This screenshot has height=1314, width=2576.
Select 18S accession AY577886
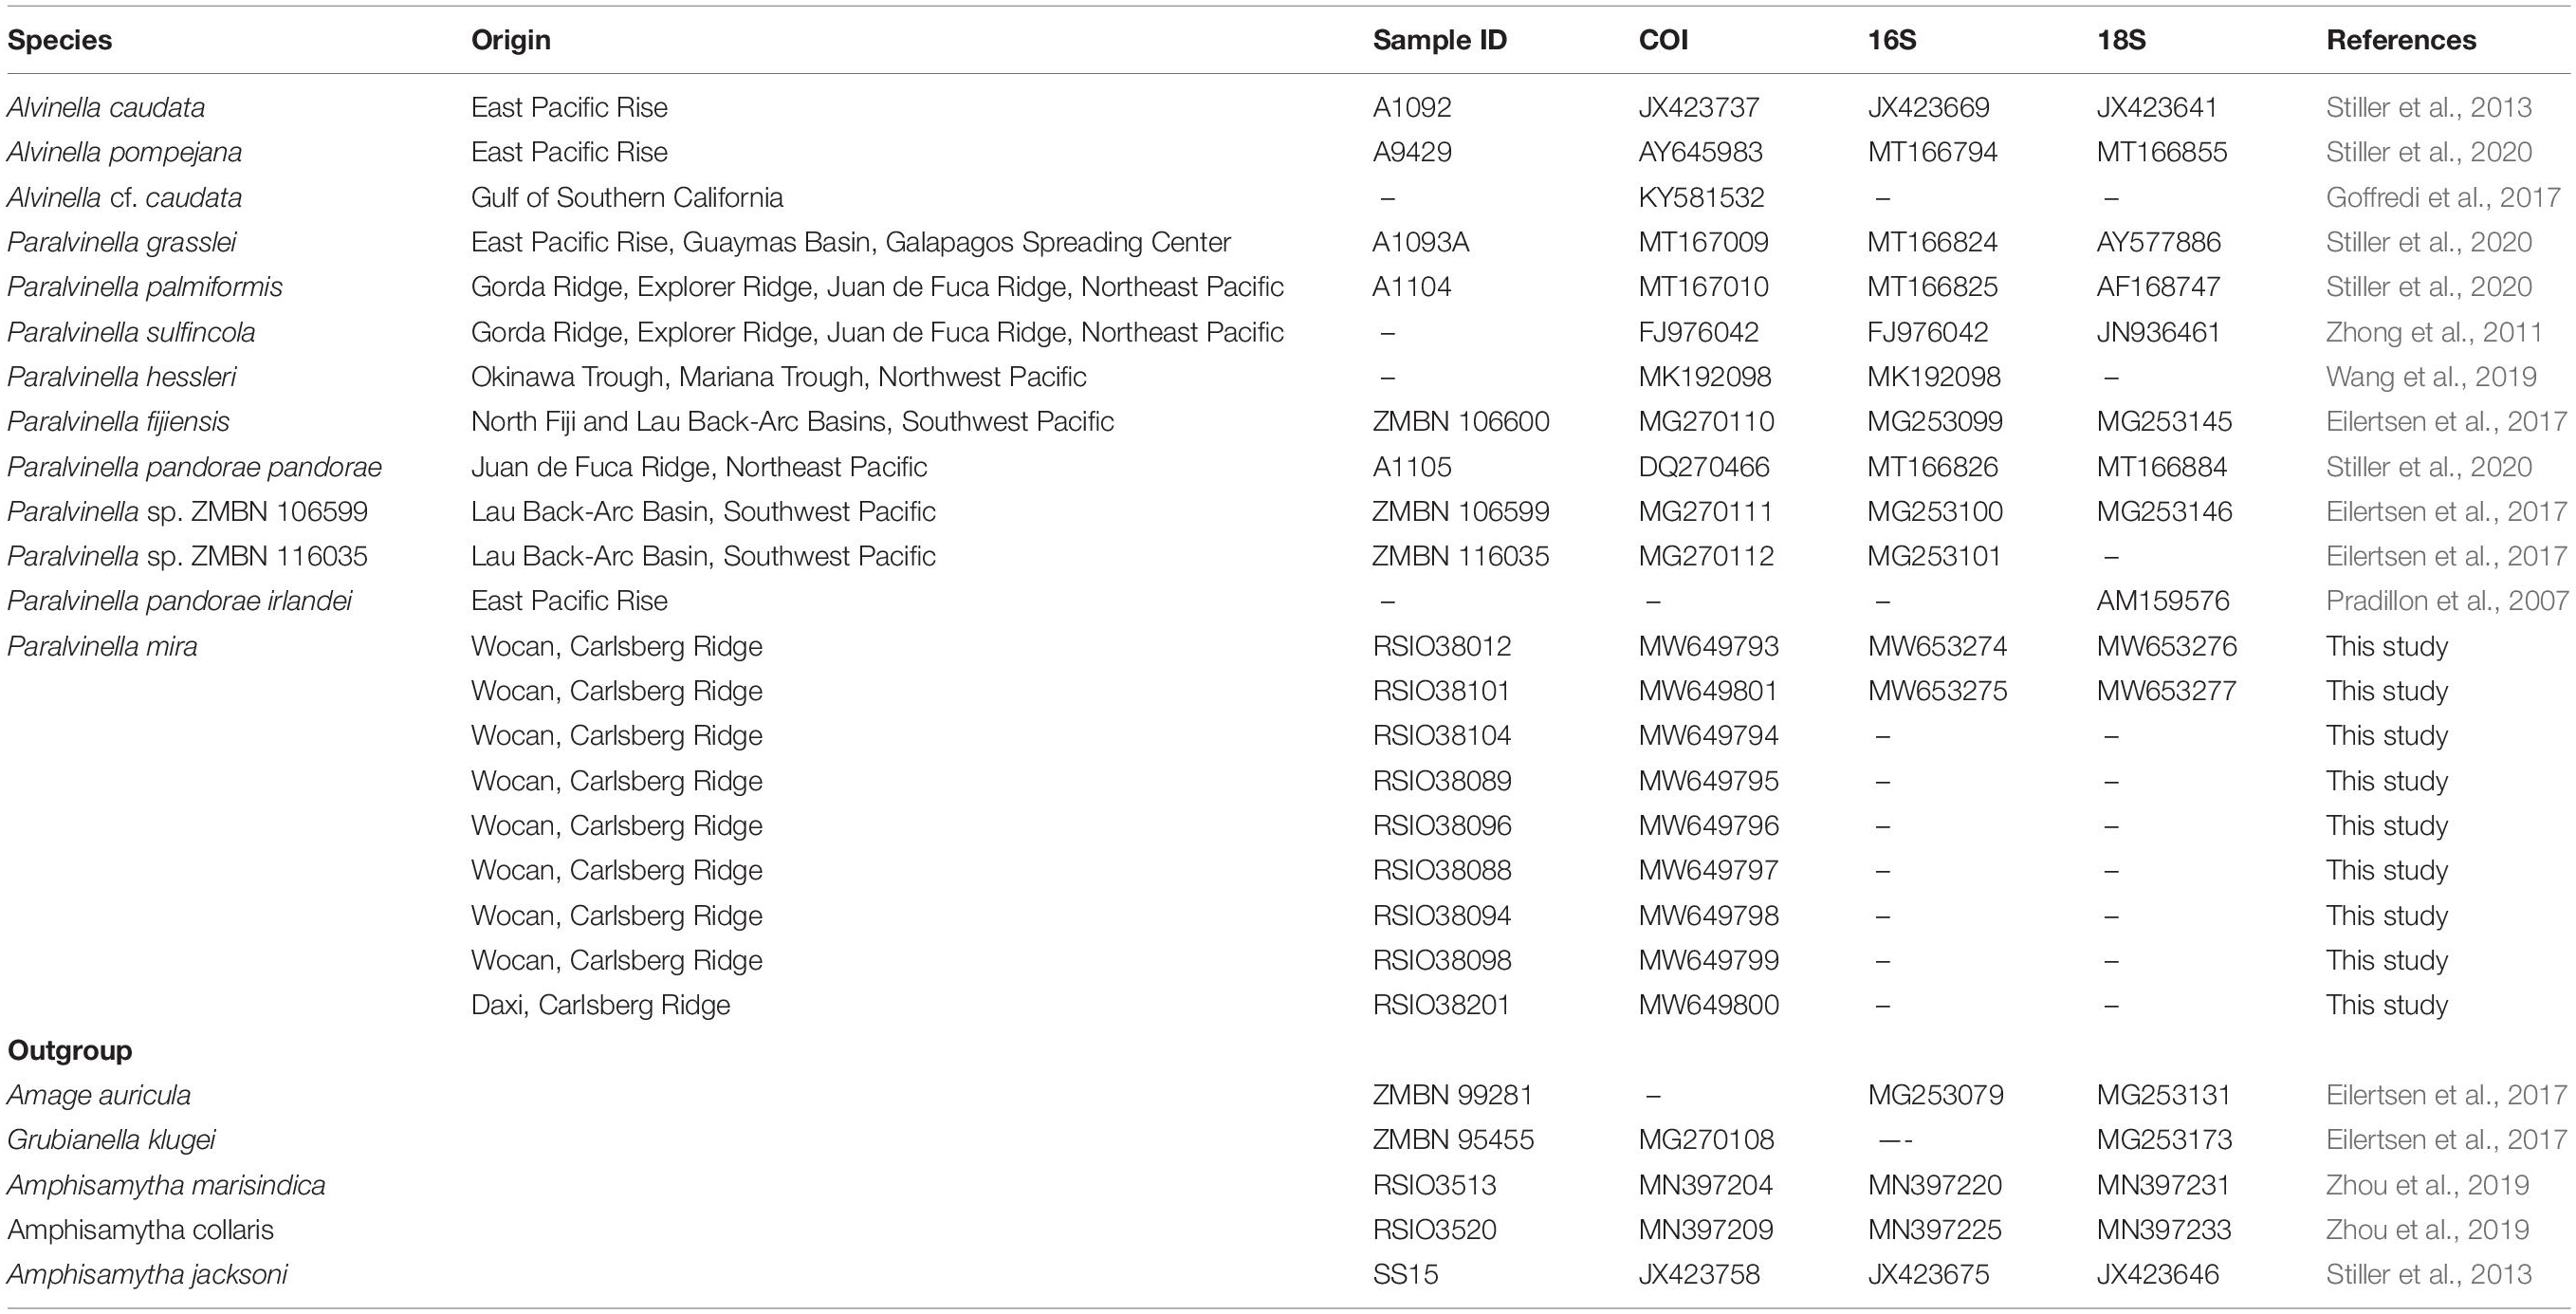pos(2159,242)
